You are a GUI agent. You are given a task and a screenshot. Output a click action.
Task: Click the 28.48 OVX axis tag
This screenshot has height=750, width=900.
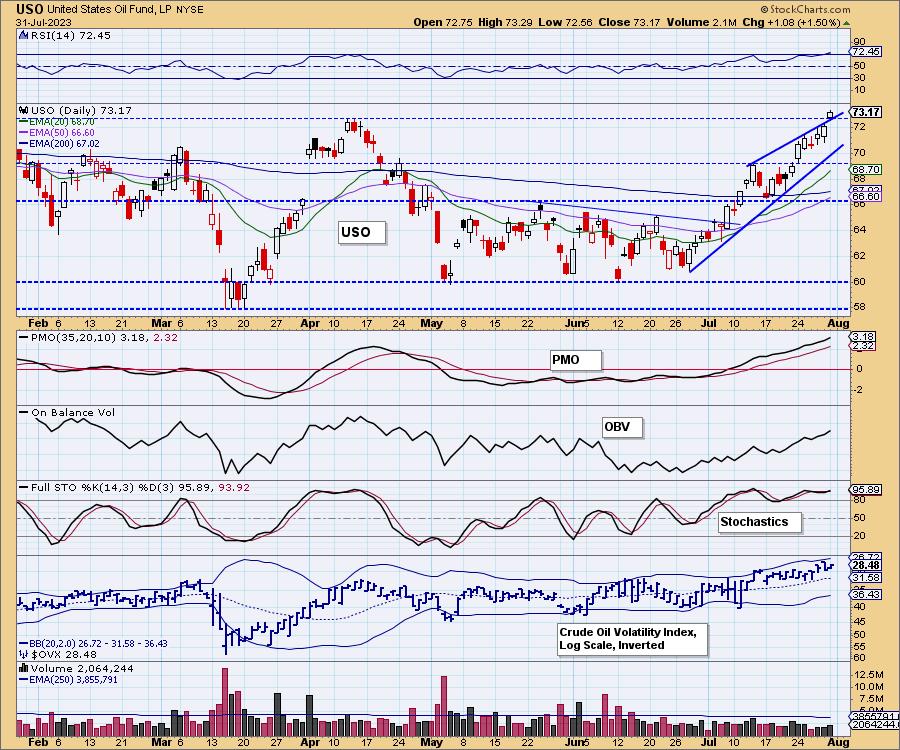866,565
